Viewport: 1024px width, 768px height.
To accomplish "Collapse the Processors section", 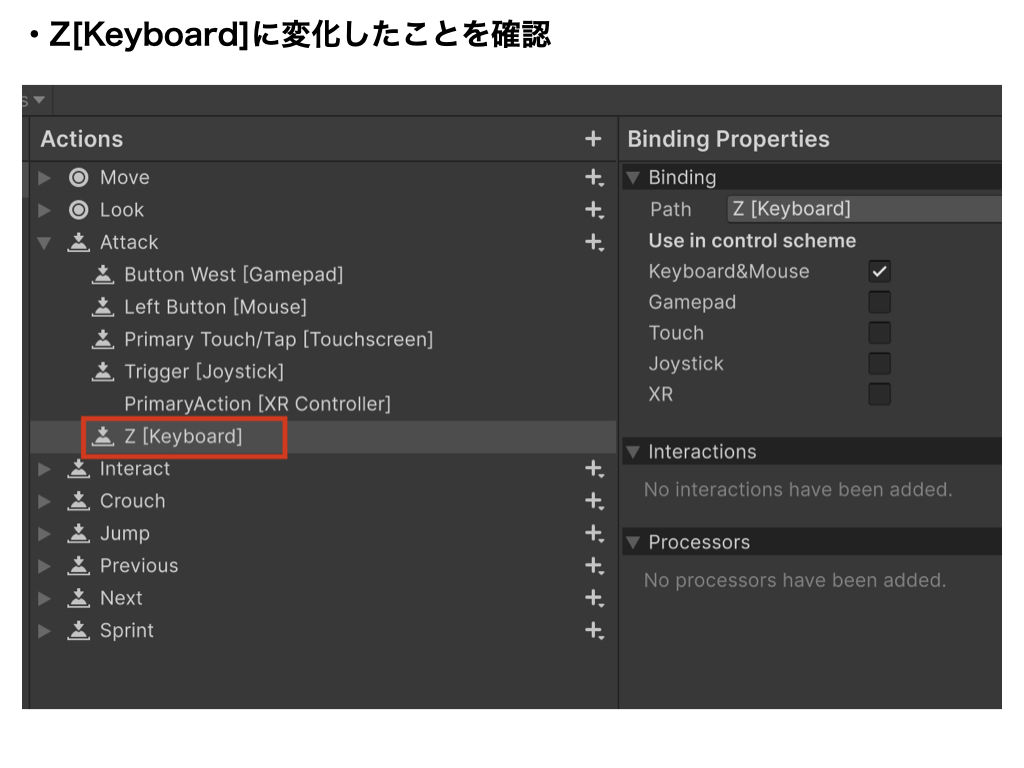I will (632, 543).
